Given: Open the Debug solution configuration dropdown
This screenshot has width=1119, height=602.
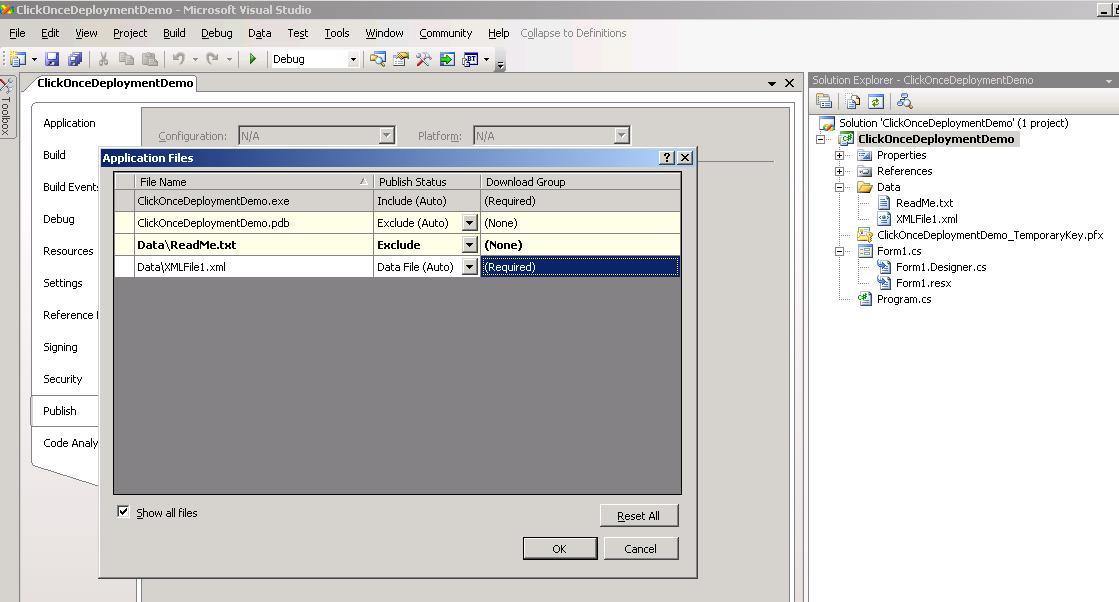Looking at the screenshot, I should tap(353, 60).
